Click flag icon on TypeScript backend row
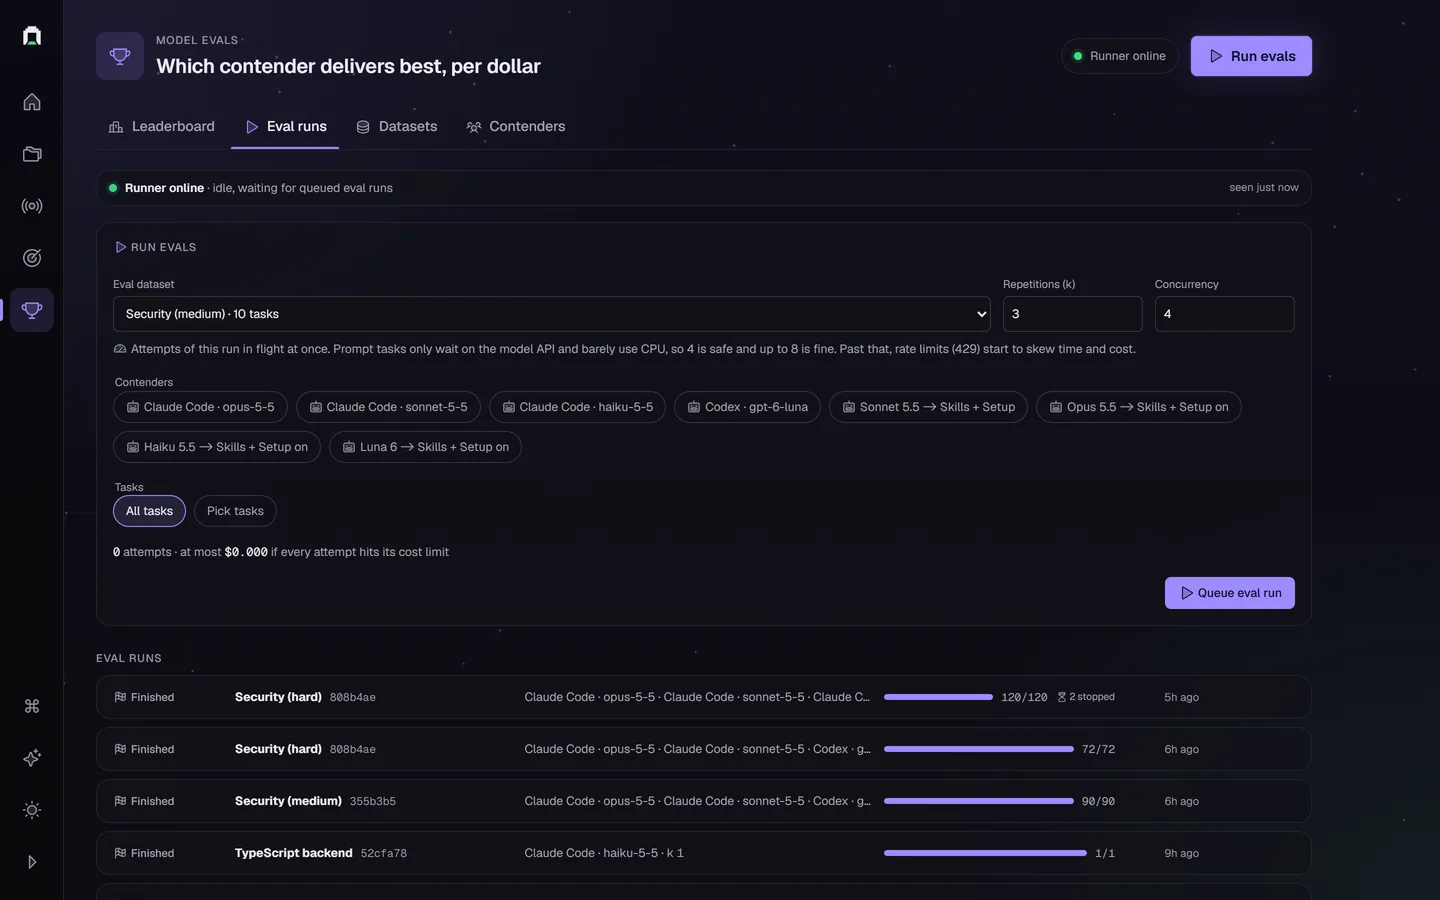 [x=120, y=853]
